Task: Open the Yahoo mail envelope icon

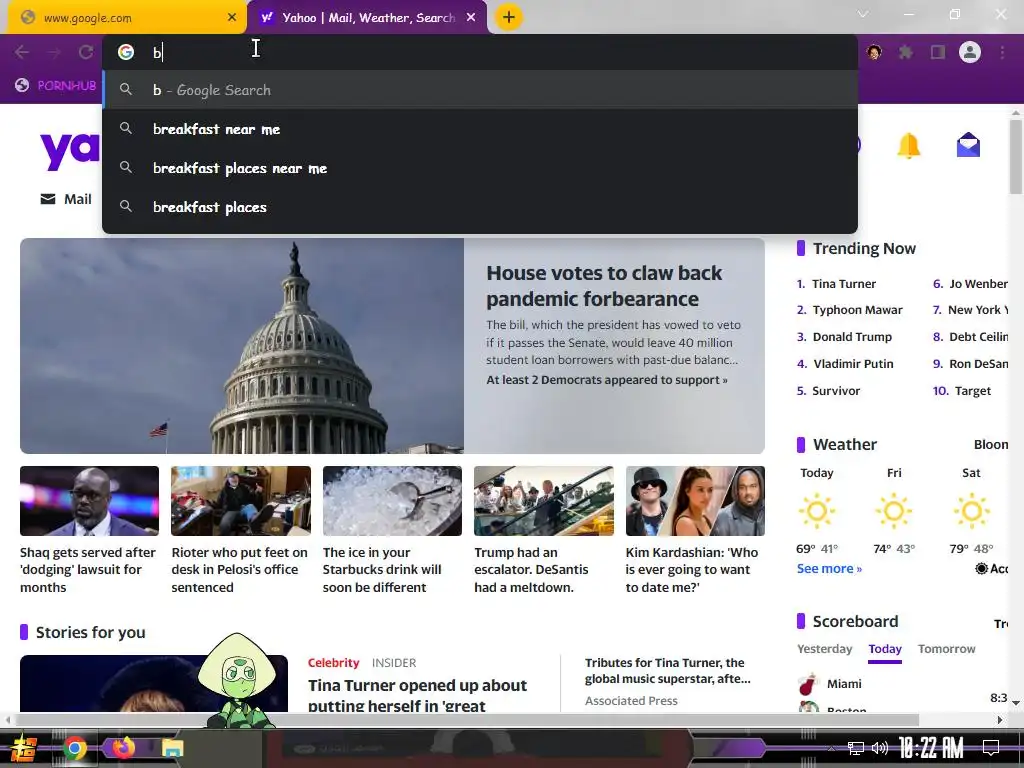Action: point(968,145)
